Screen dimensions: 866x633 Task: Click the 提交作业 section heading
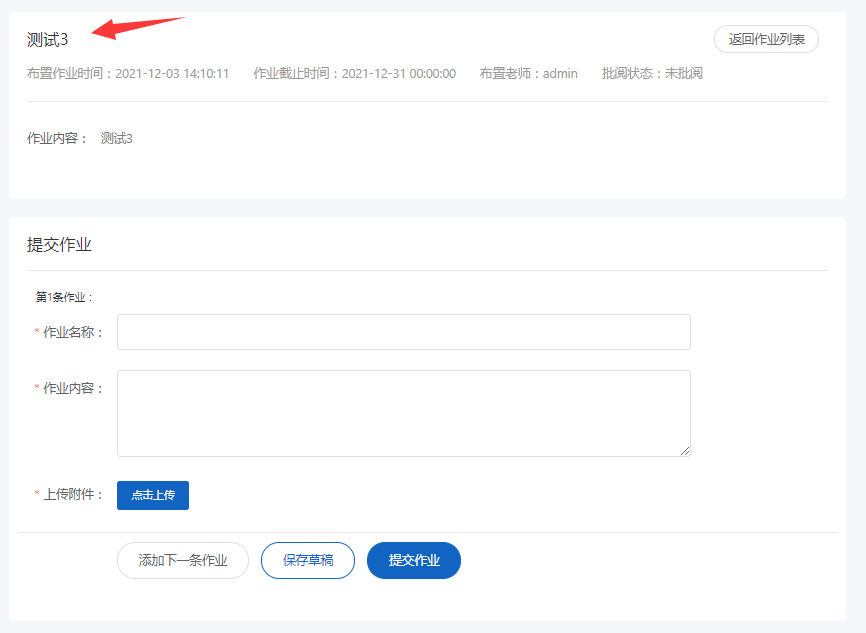59,245
